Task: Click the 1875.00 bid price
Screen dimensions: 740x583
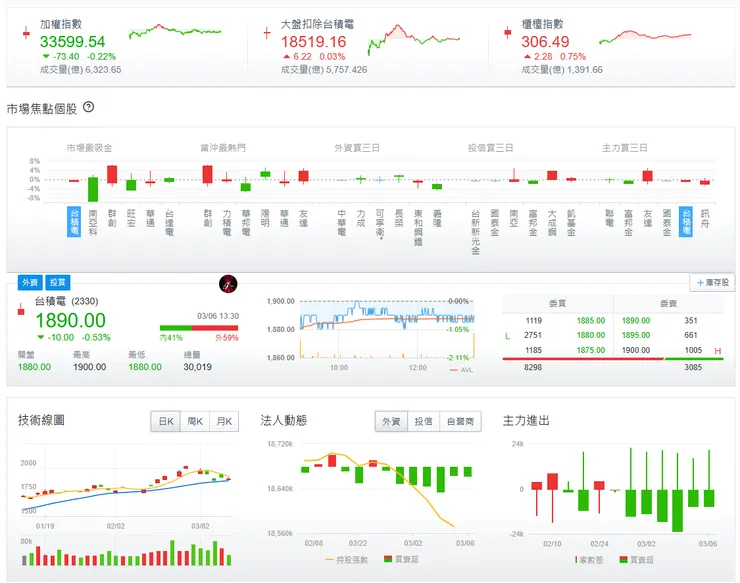Action: (x=591, y=350)
